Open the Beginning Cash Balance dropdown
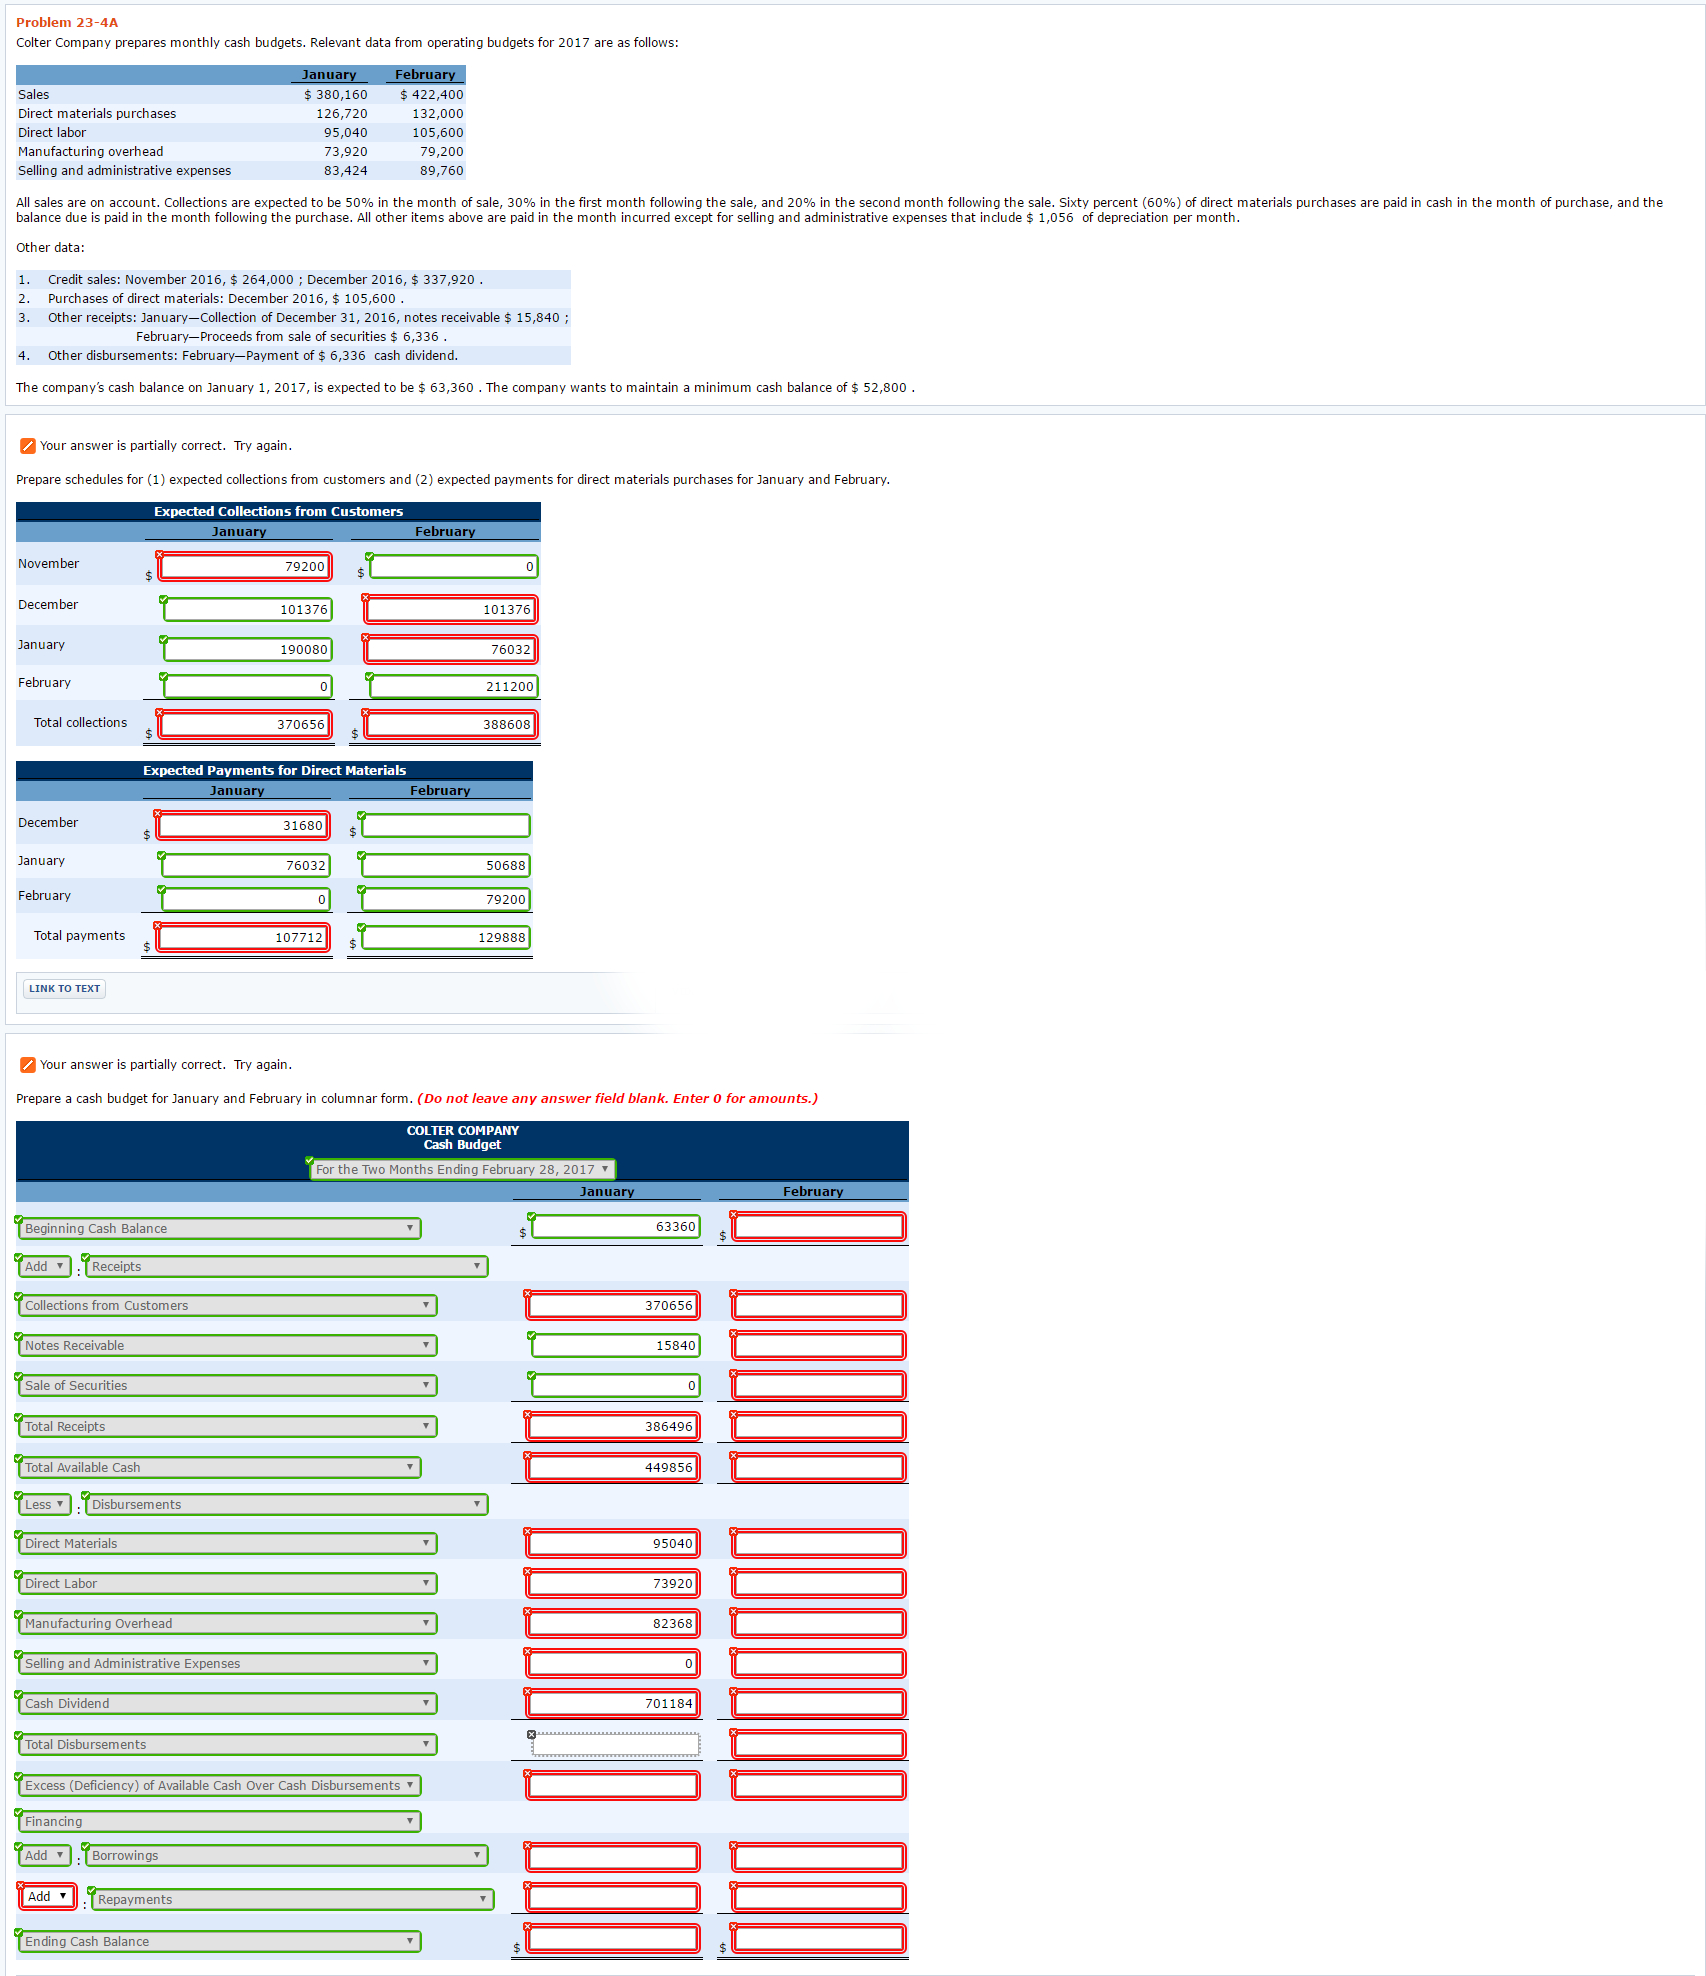 (x=219, y=1228)
